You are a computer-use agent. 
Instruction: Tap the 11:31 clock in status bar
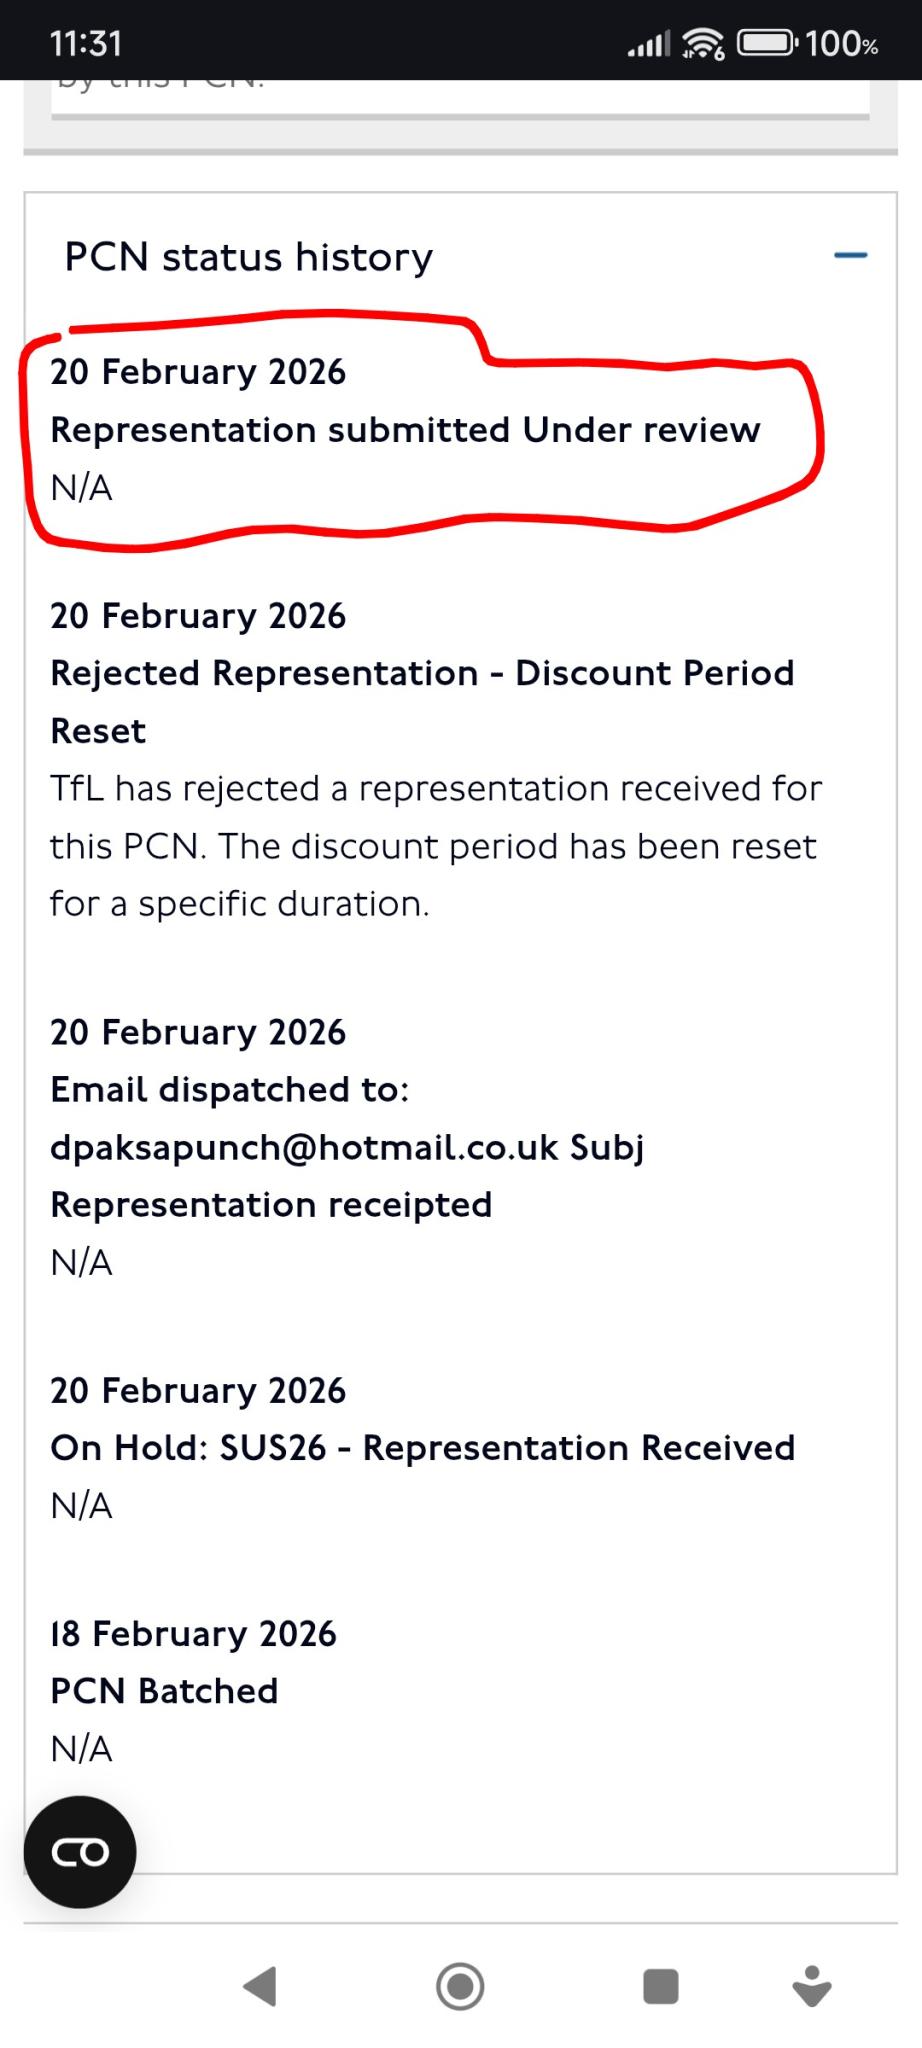85,43
